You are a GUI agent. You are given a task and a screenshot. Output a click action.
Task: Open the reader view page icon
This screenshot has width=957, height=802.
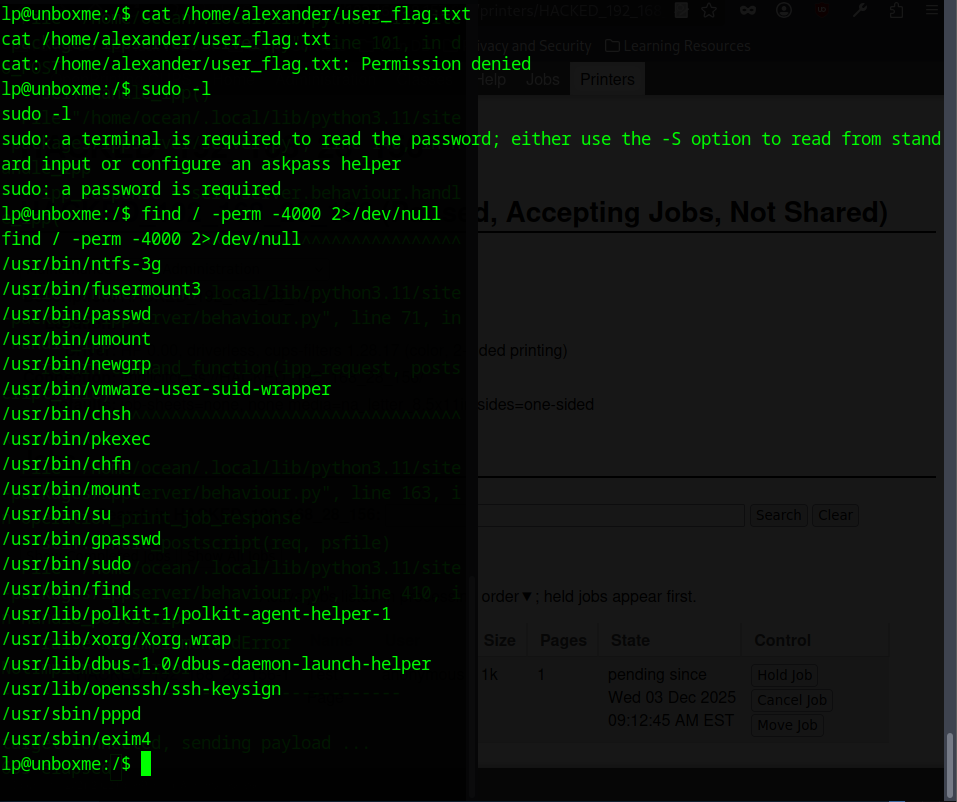(x=681, y=11)
